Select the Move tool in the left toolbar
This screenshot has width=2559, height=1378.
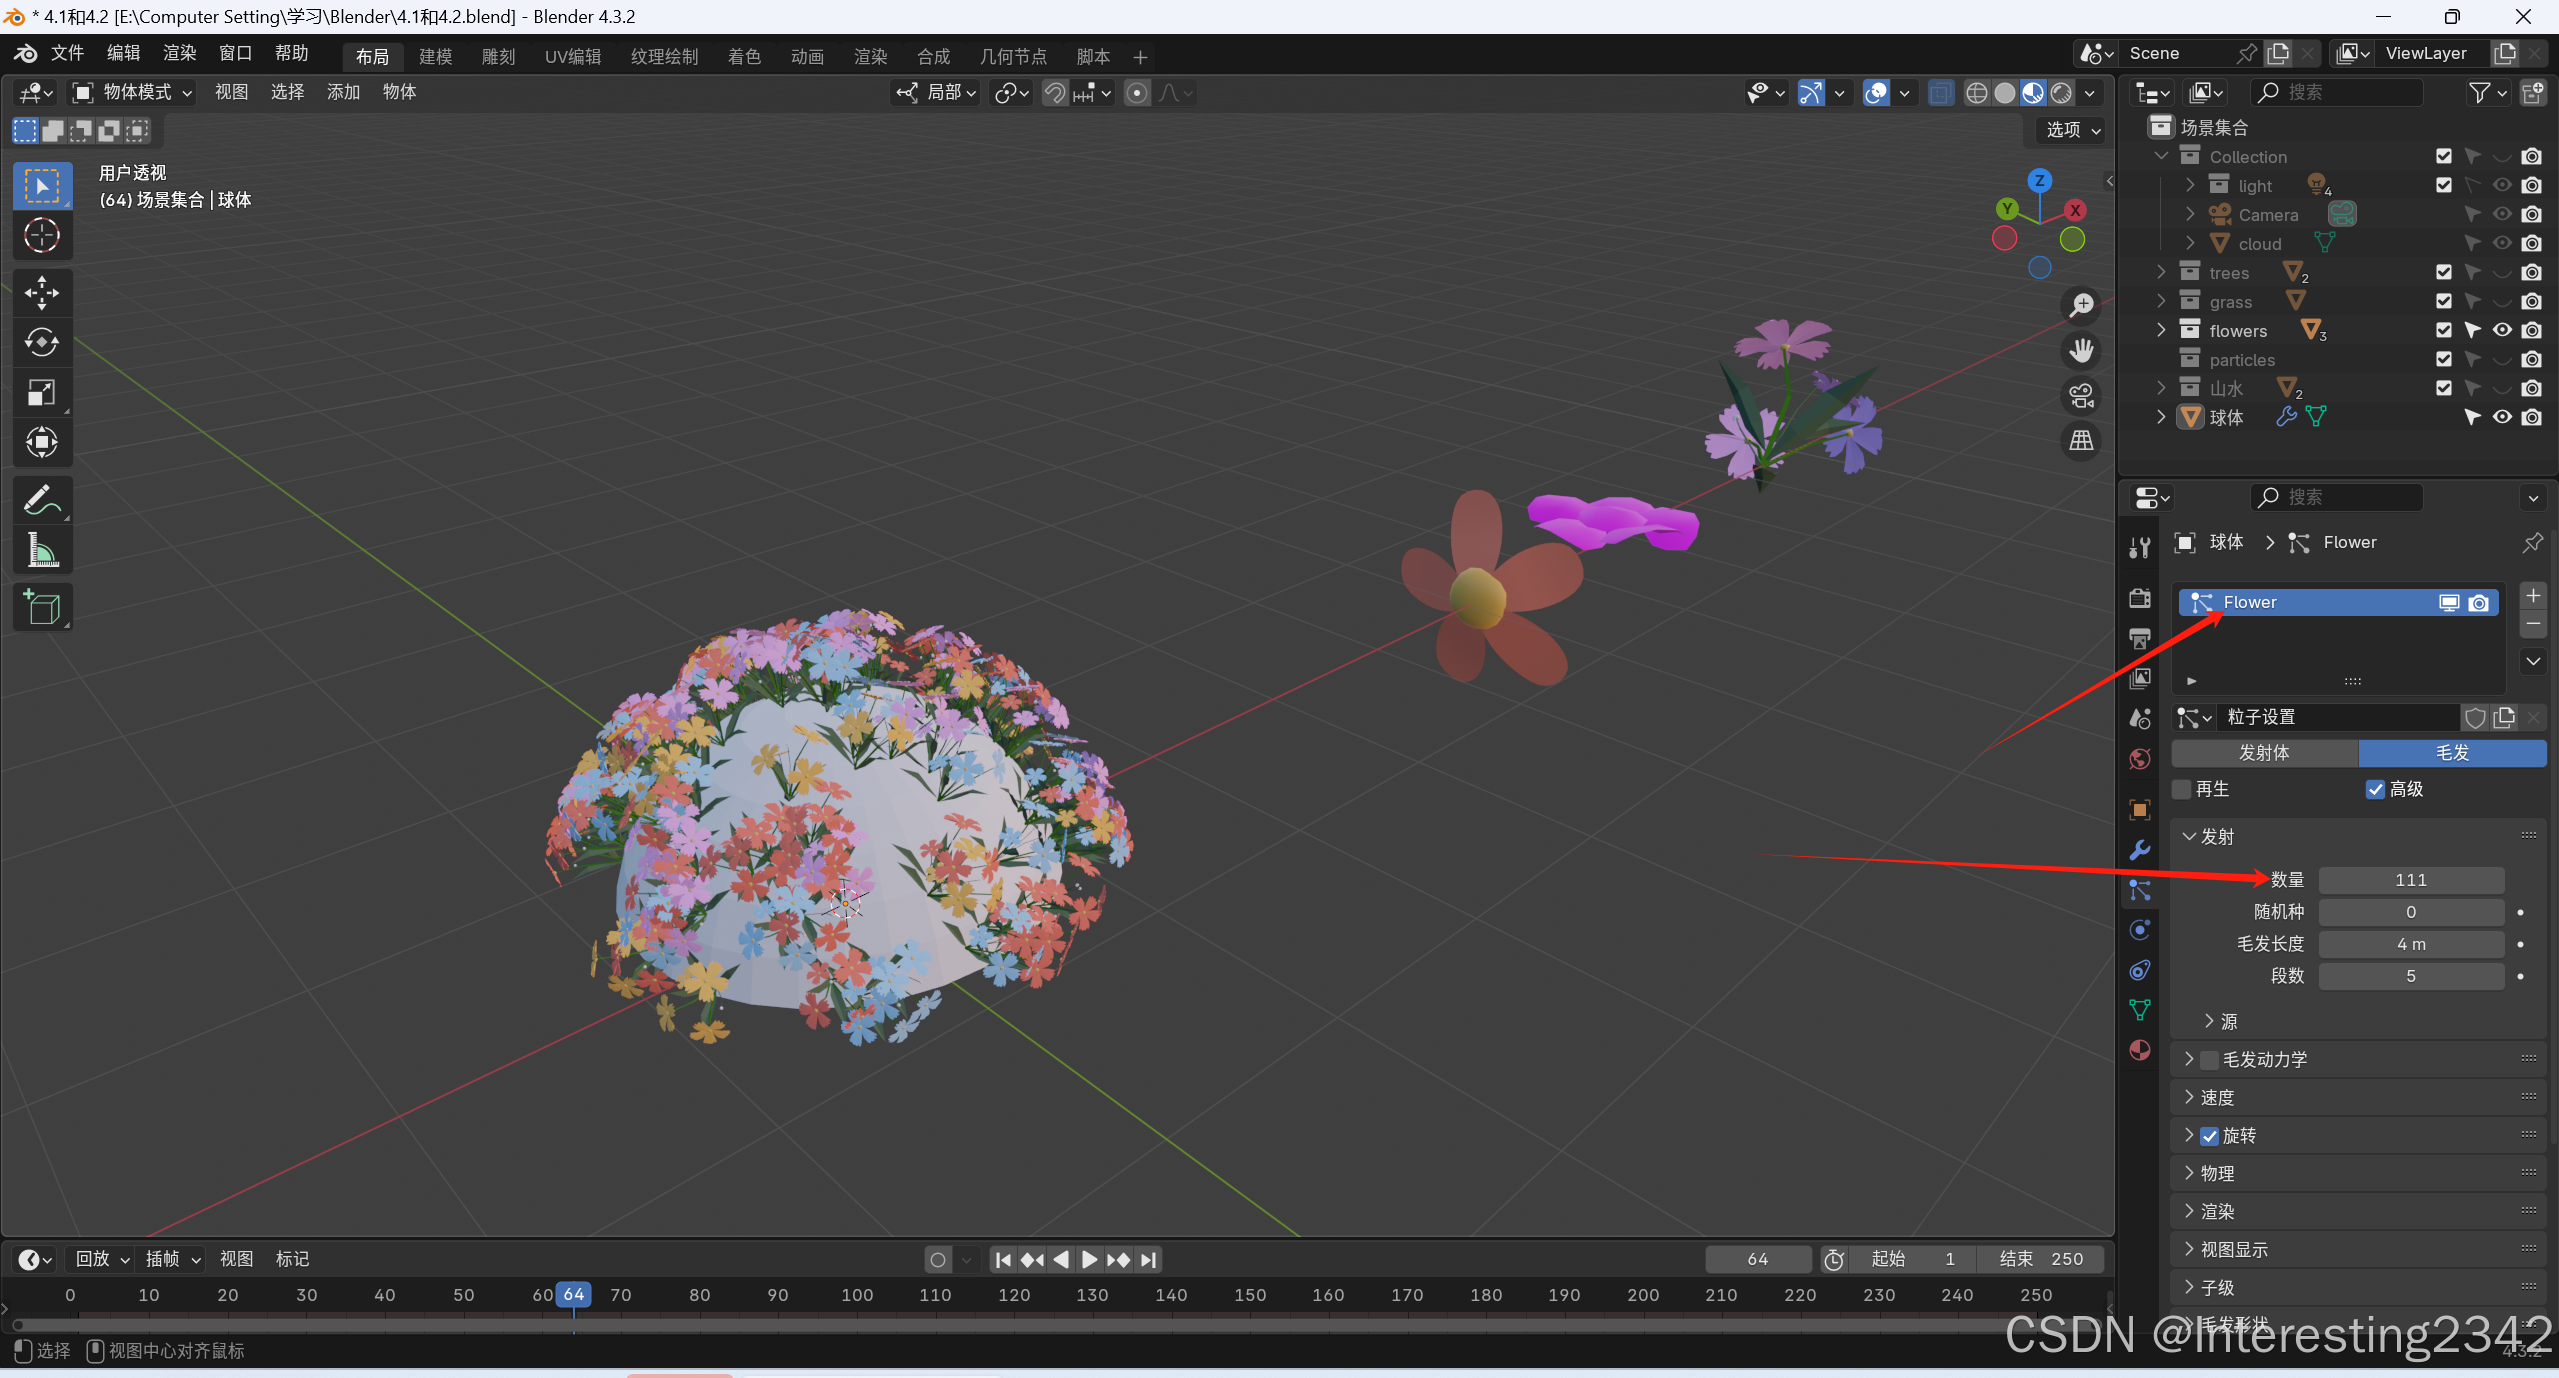pos(42,293)
